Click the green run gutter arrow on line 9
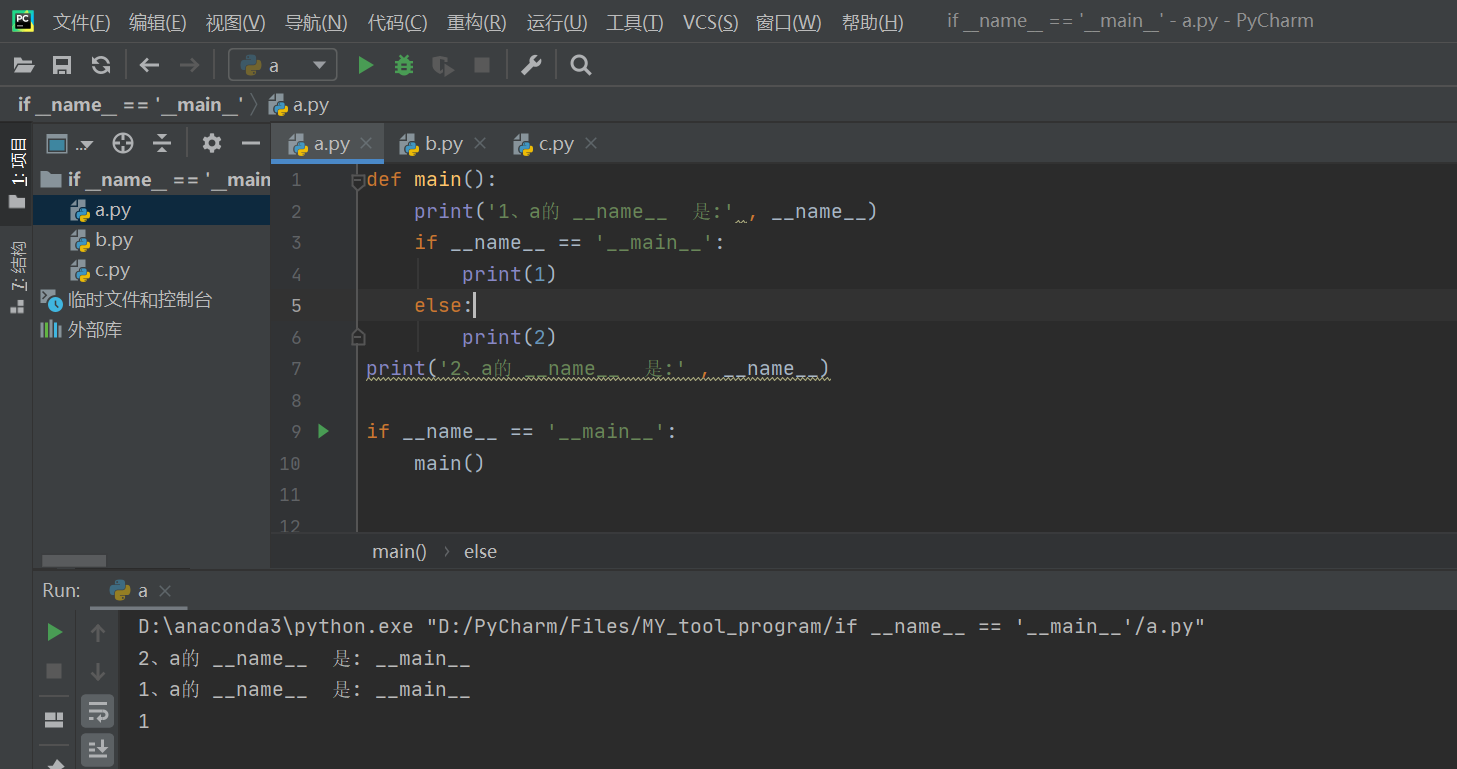Screen dimensions: 1457x769 [323, 431]
